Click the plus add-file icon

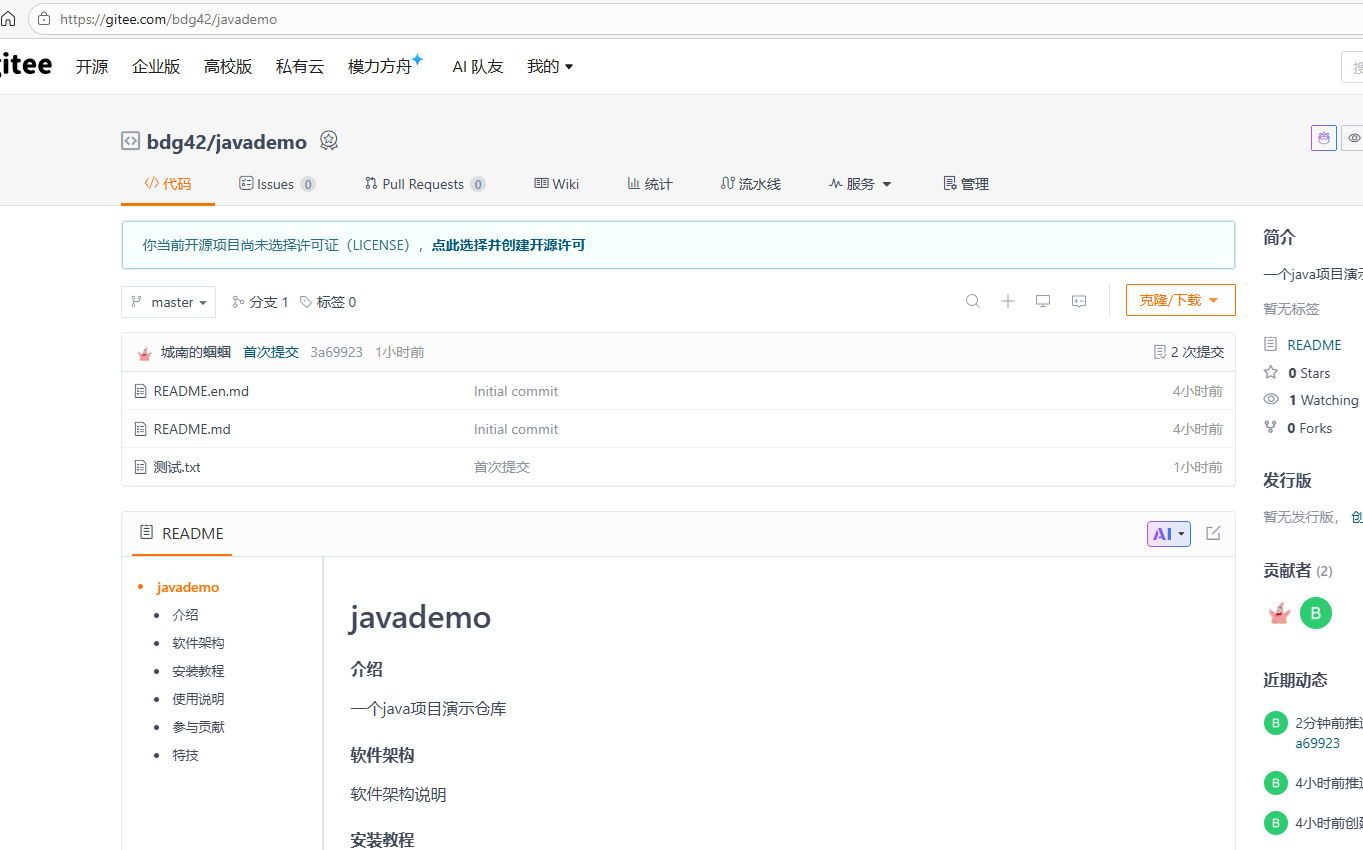click(x=1008, y=301)
